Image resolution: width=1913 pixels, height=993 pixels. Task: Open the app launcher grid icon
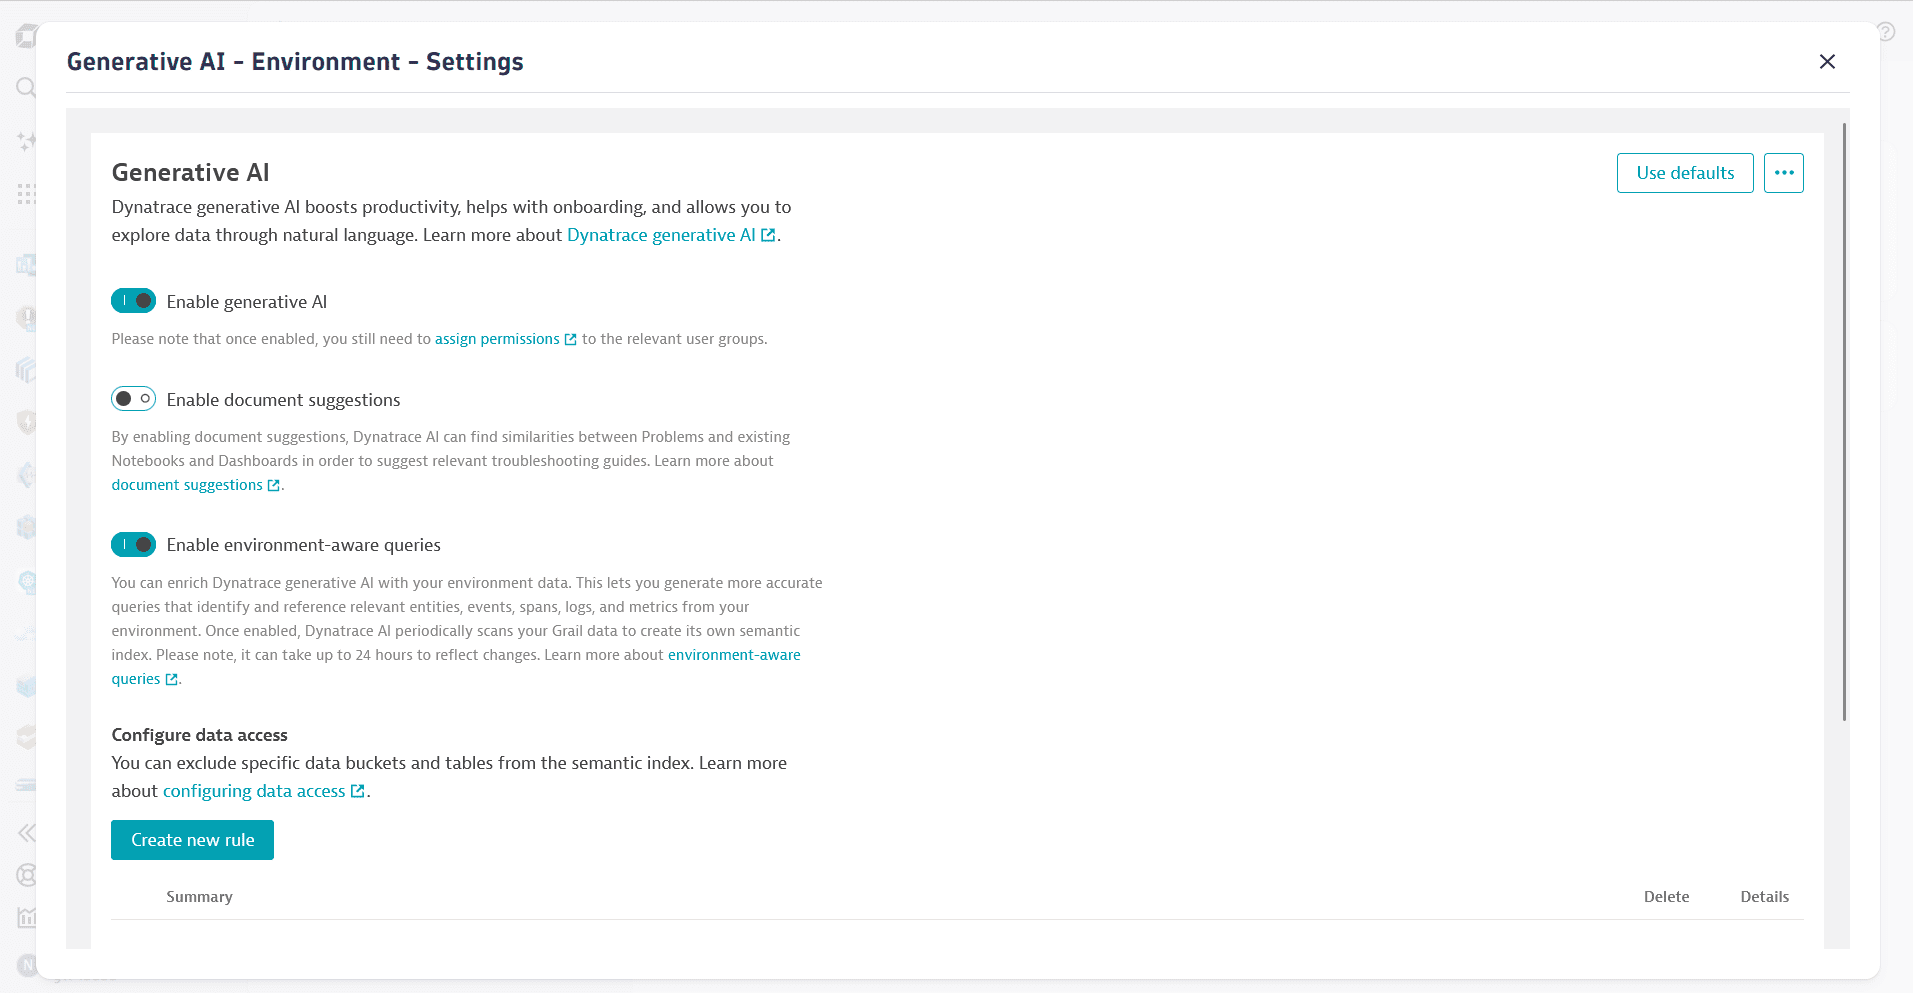pyautogui.click(x=26, y=193)
